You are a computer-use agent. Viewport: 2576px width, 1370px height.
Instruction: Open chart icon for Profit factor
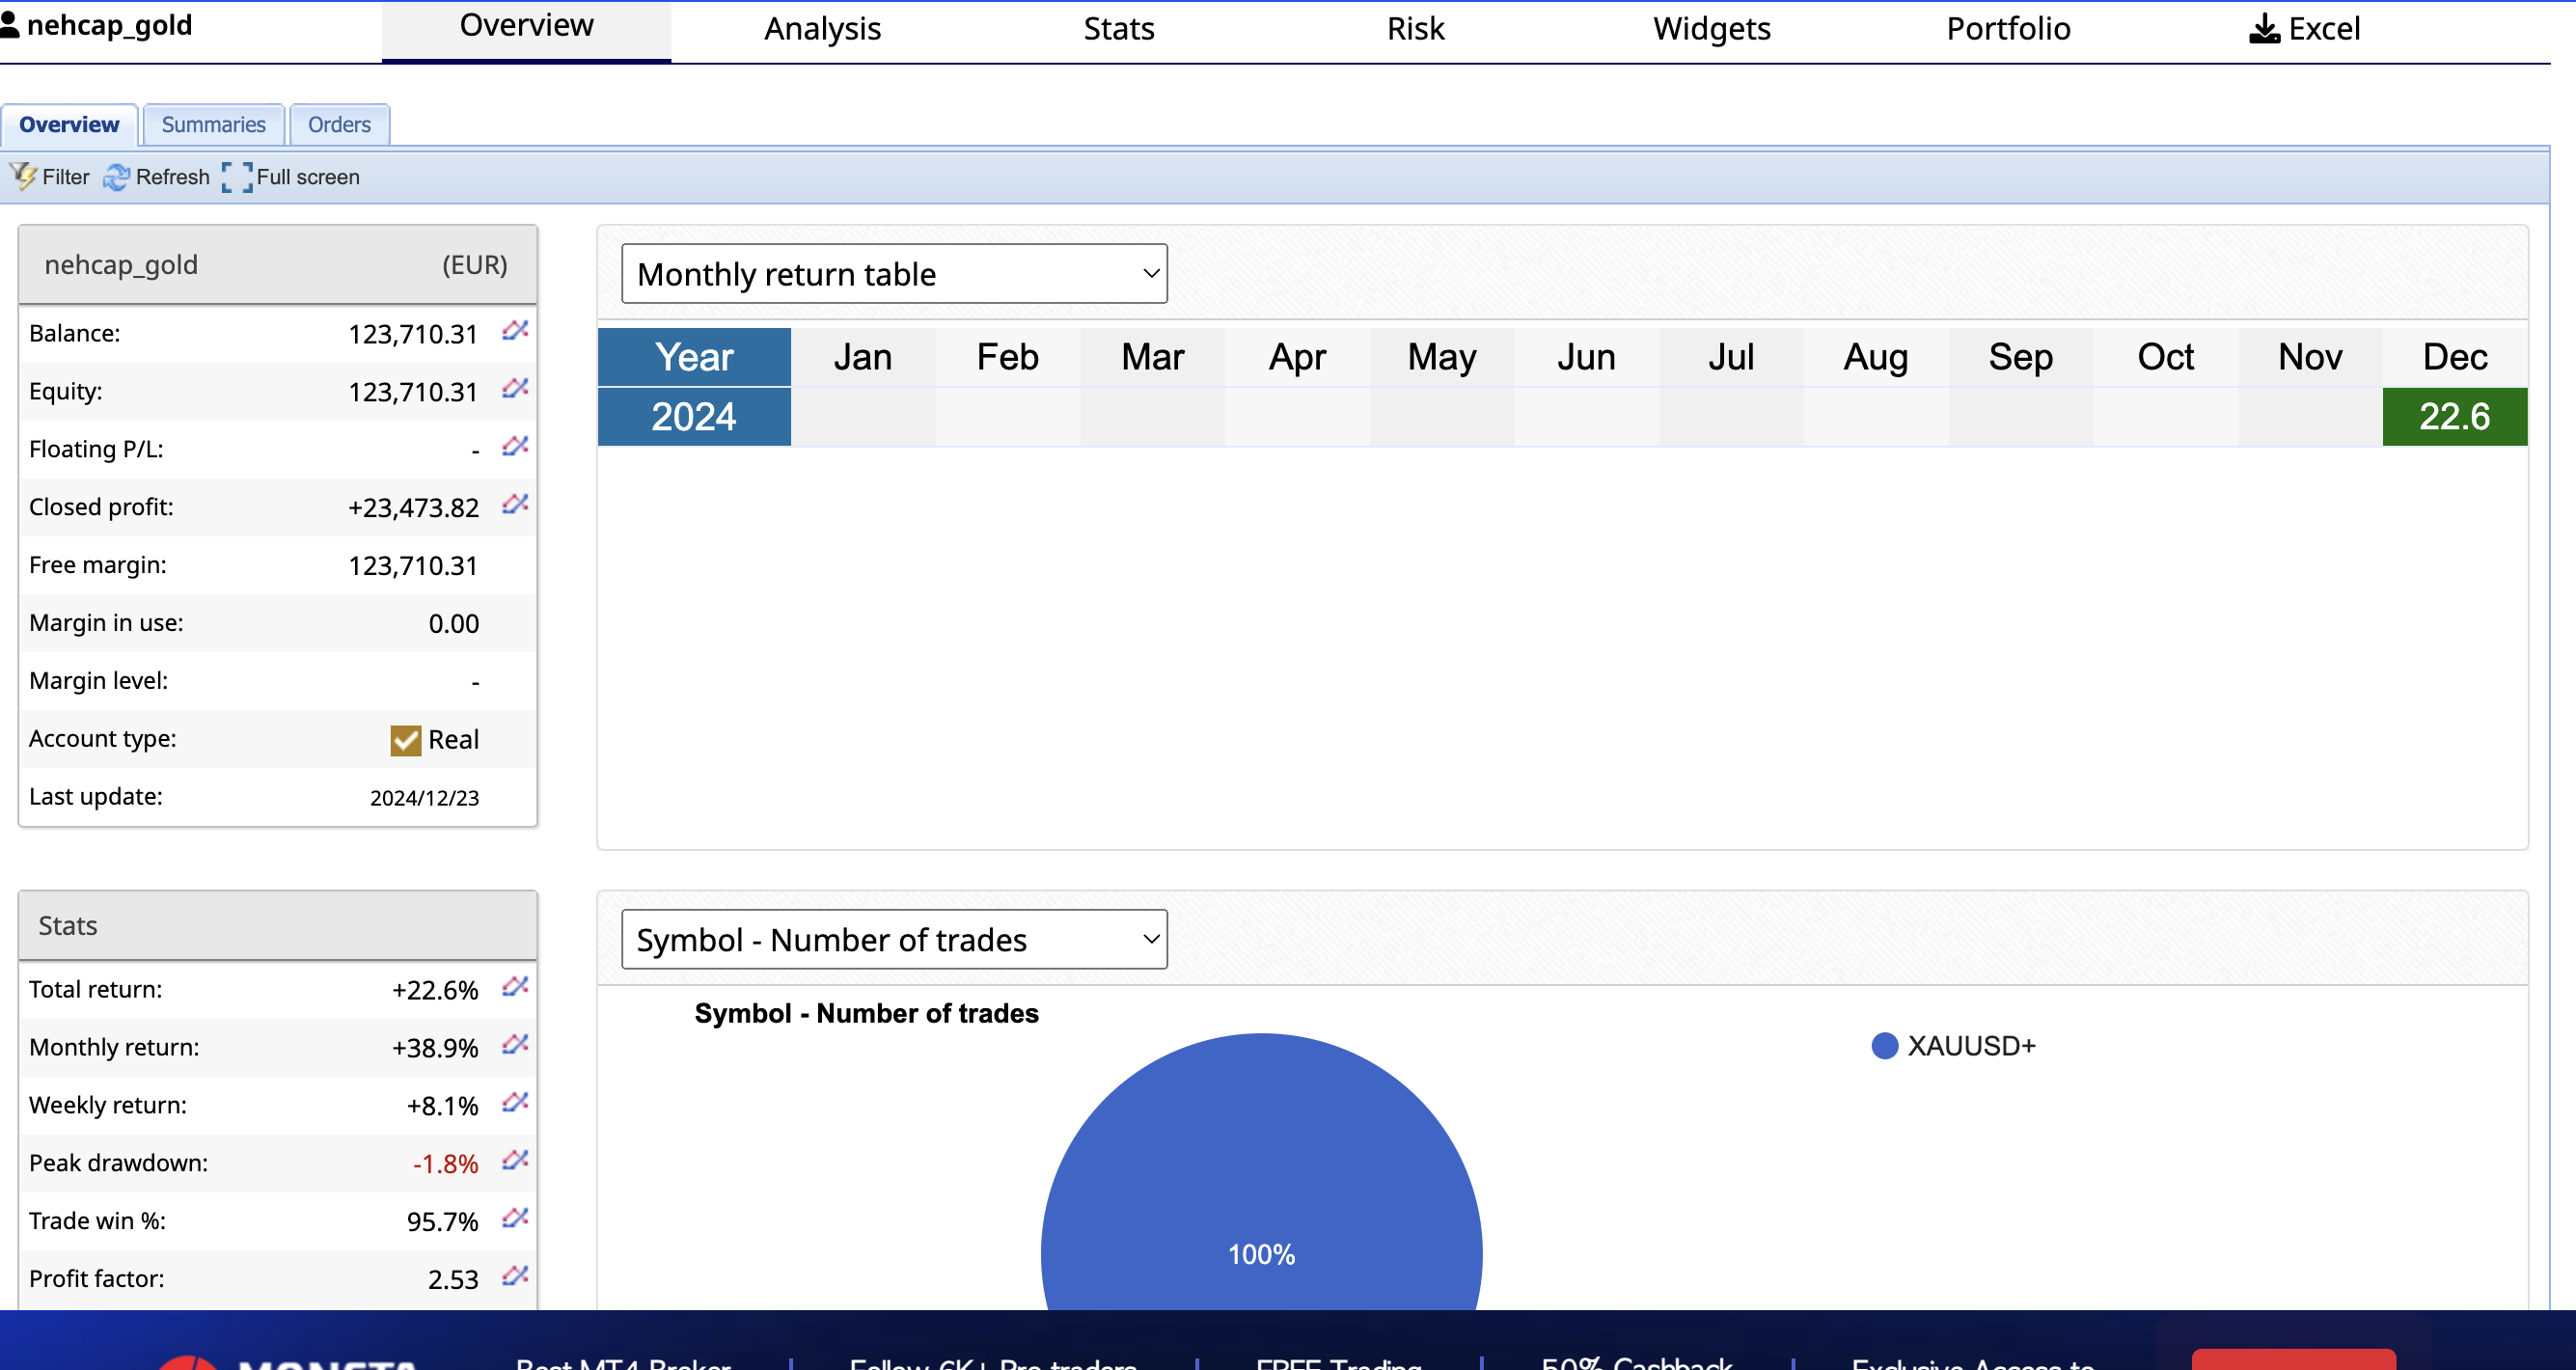point(515,1276)
